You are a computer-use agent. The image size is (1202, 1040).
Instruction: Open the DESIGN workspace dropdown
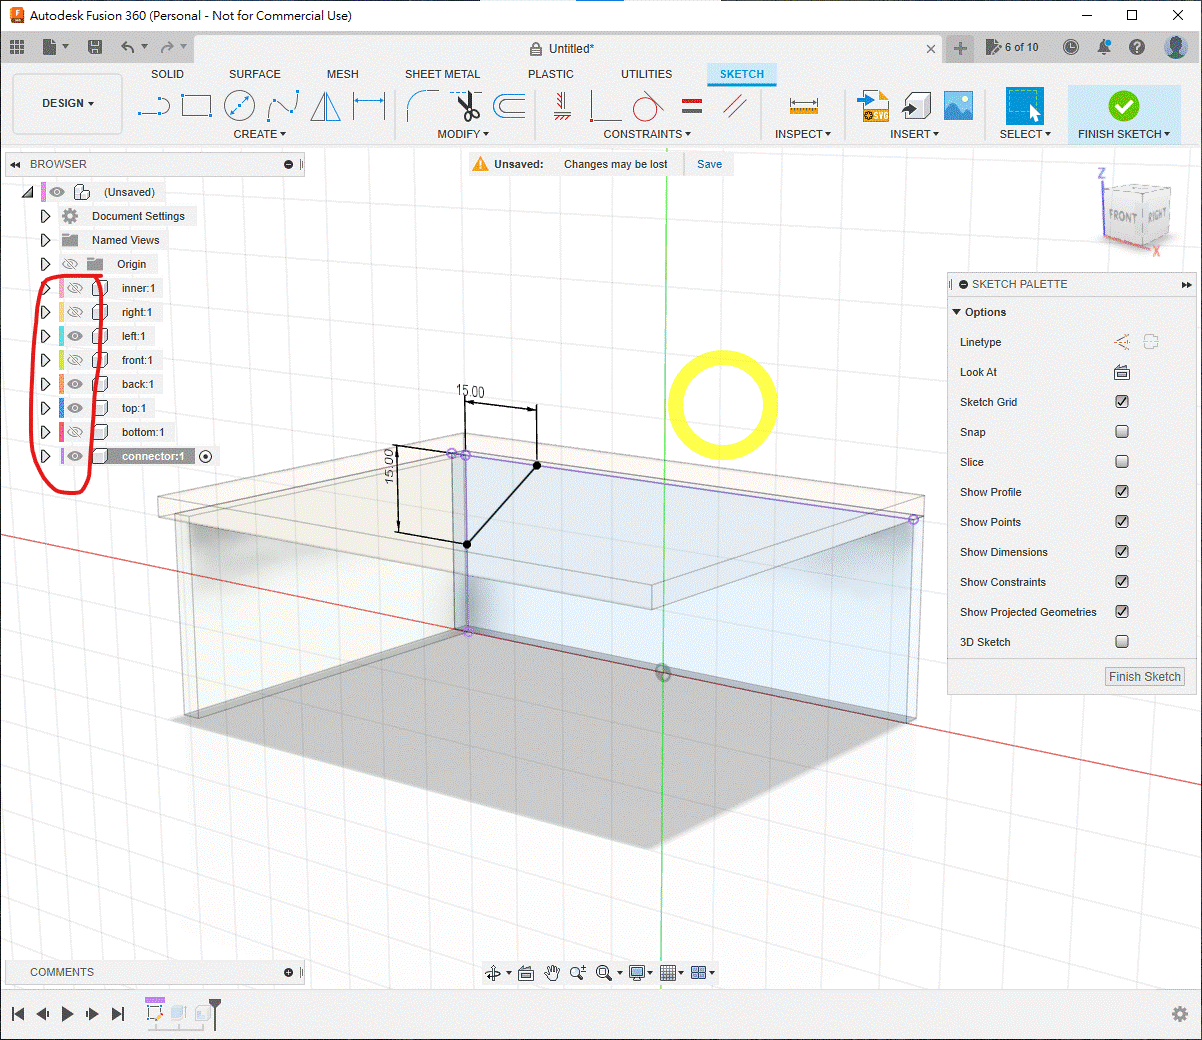(x=67, y=103)
